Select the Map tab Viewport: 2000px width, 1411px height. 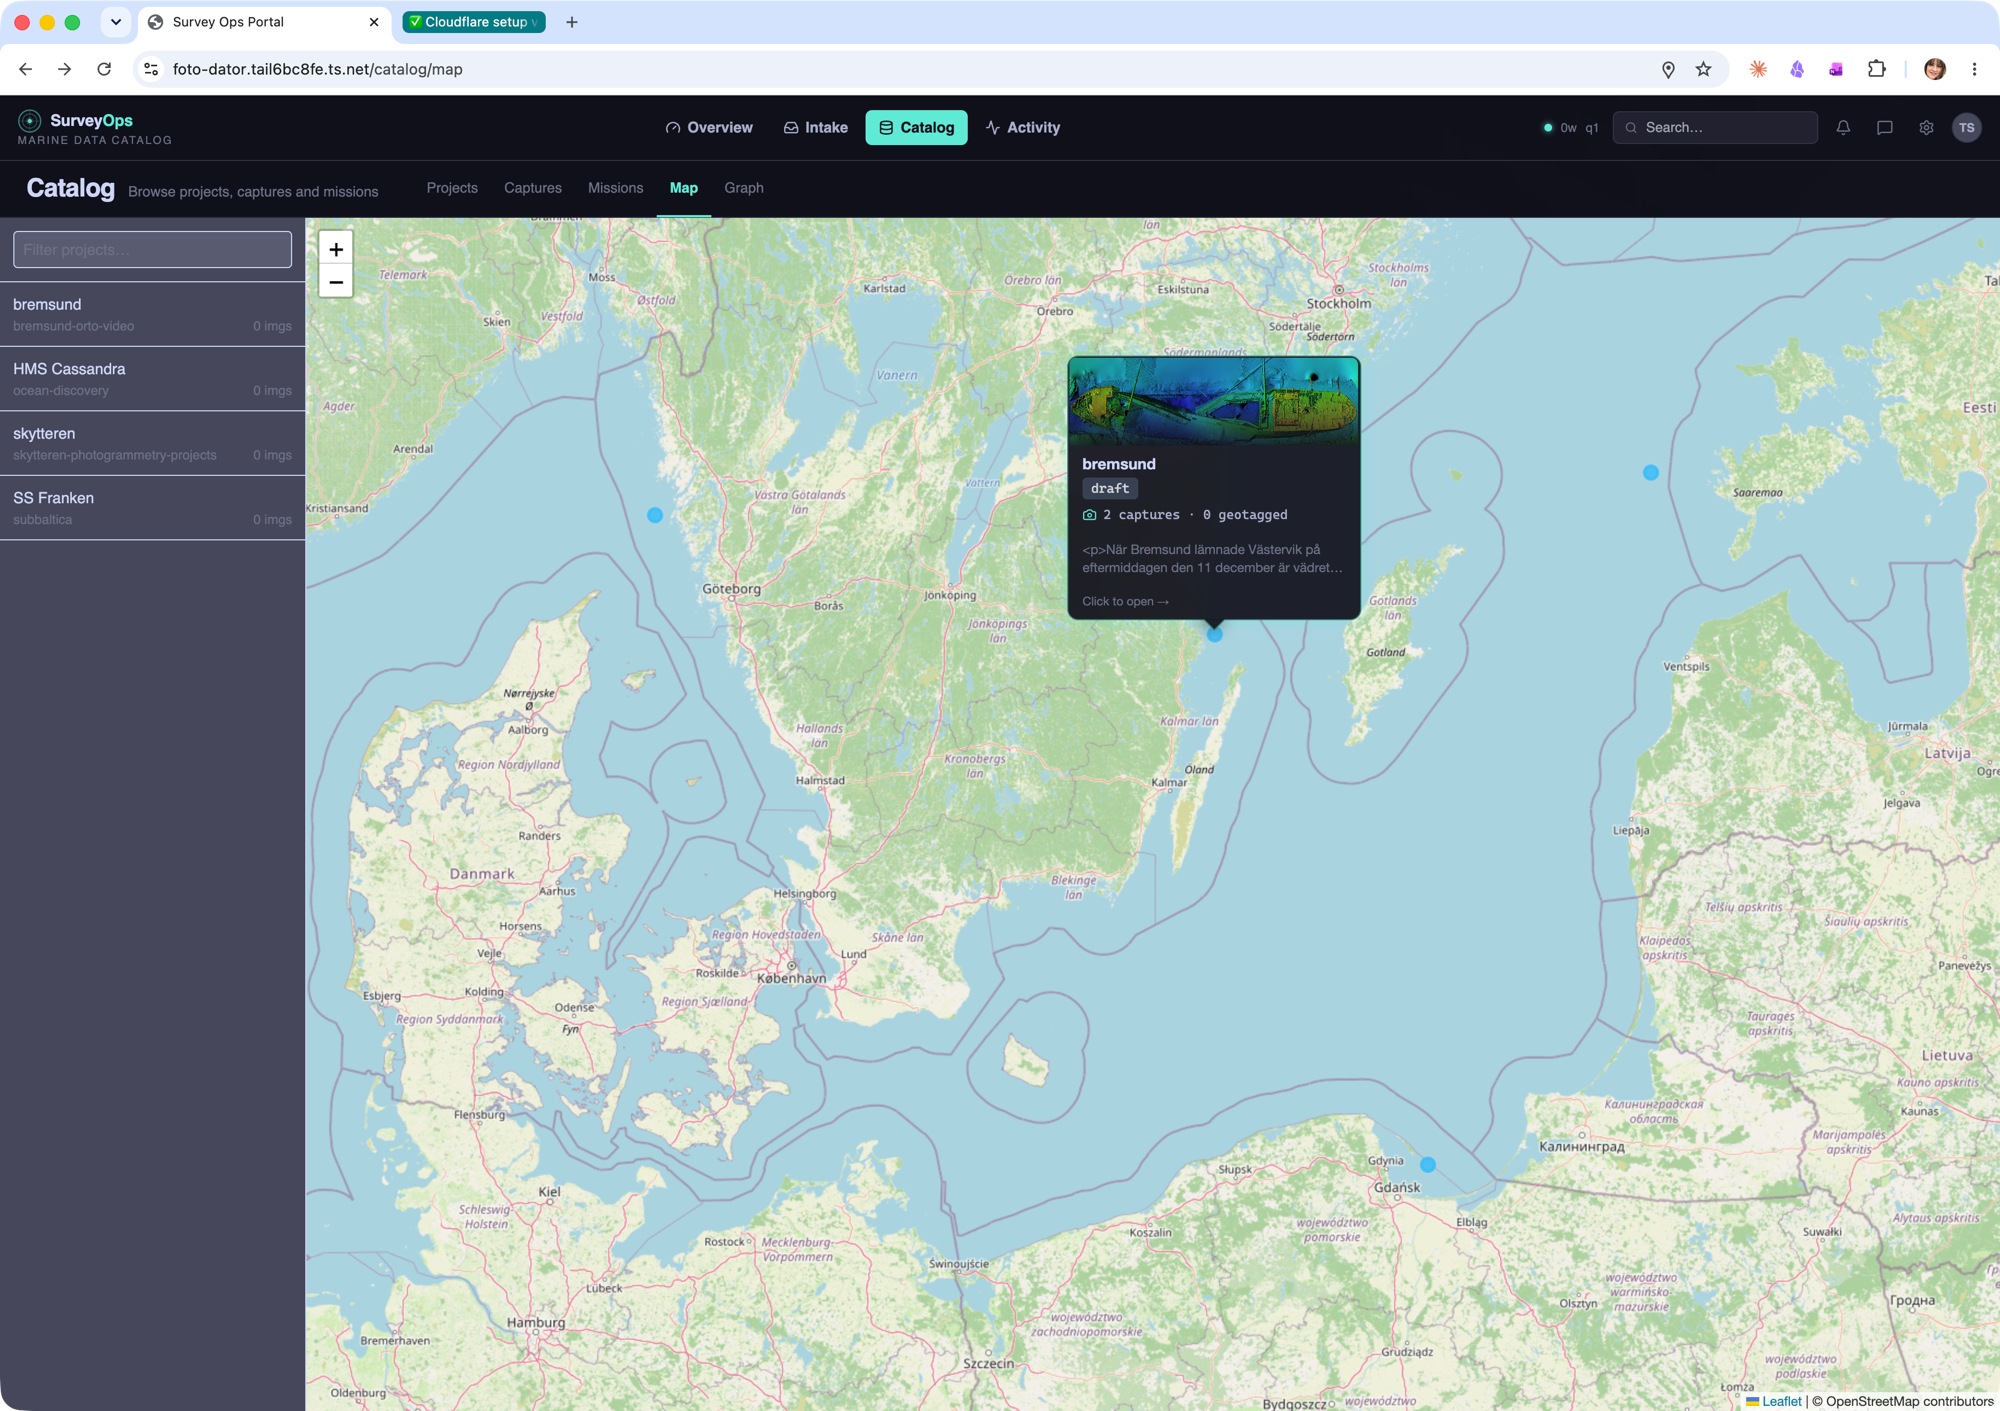coord(684,188)
